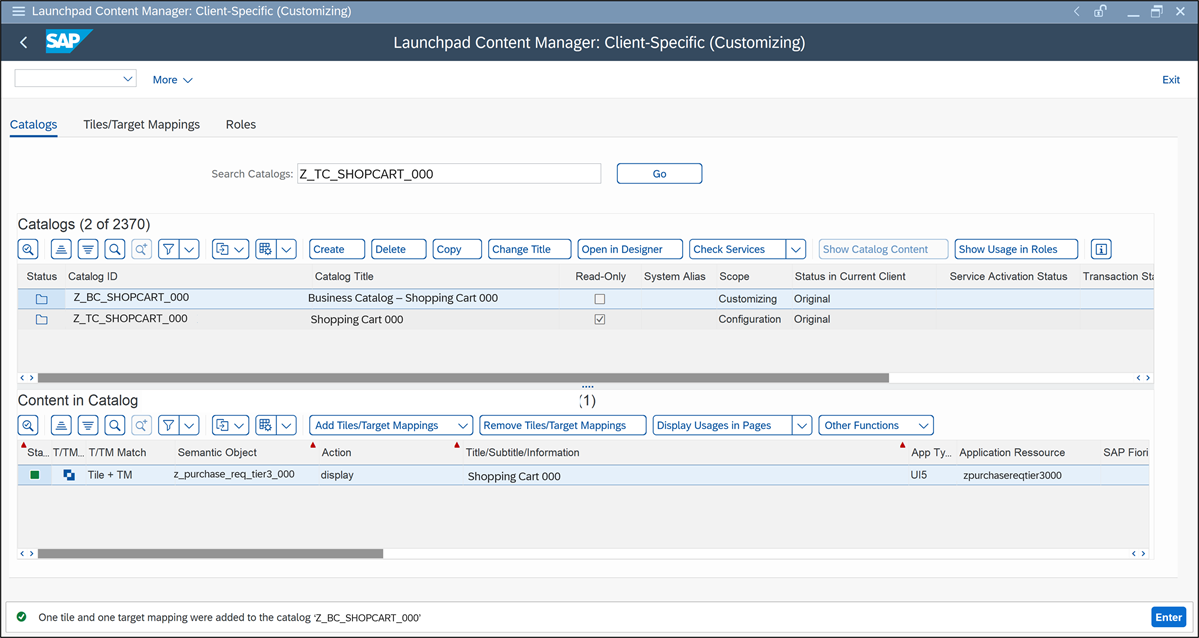1199x638 pixels.
Task: Sort ascending in Content in Catalog toolbar
Action: pyautogui.click(x=62, y=425)
